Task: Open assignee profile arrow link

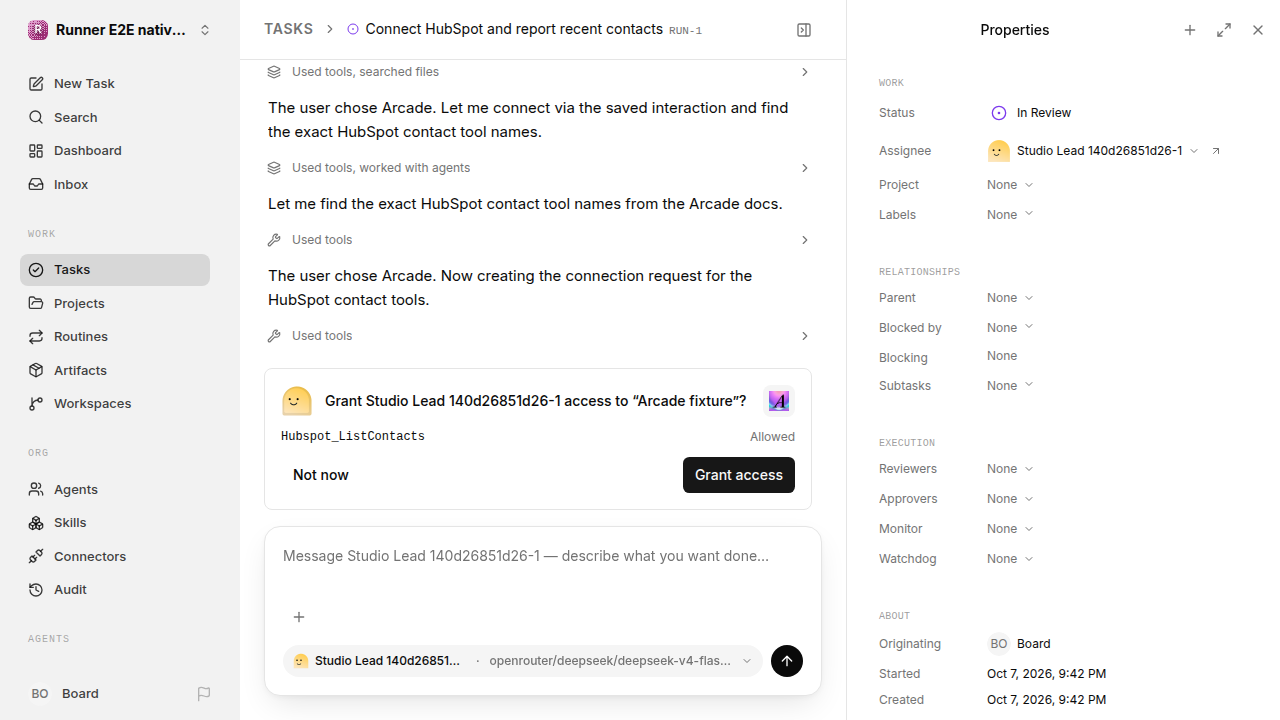Action: point(1216,151)
